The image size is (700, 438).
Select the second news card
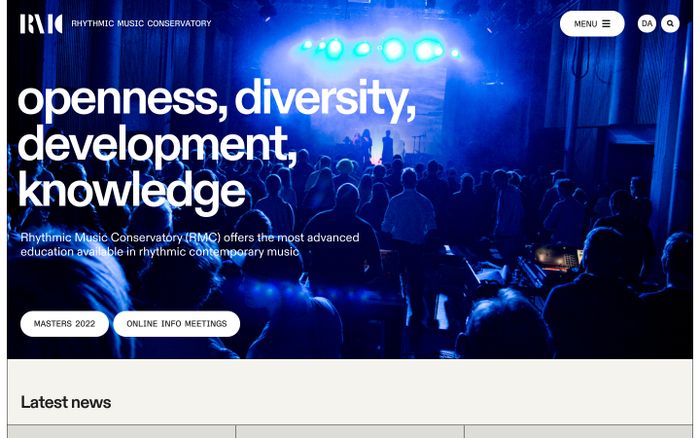click(x=350, y=431)
